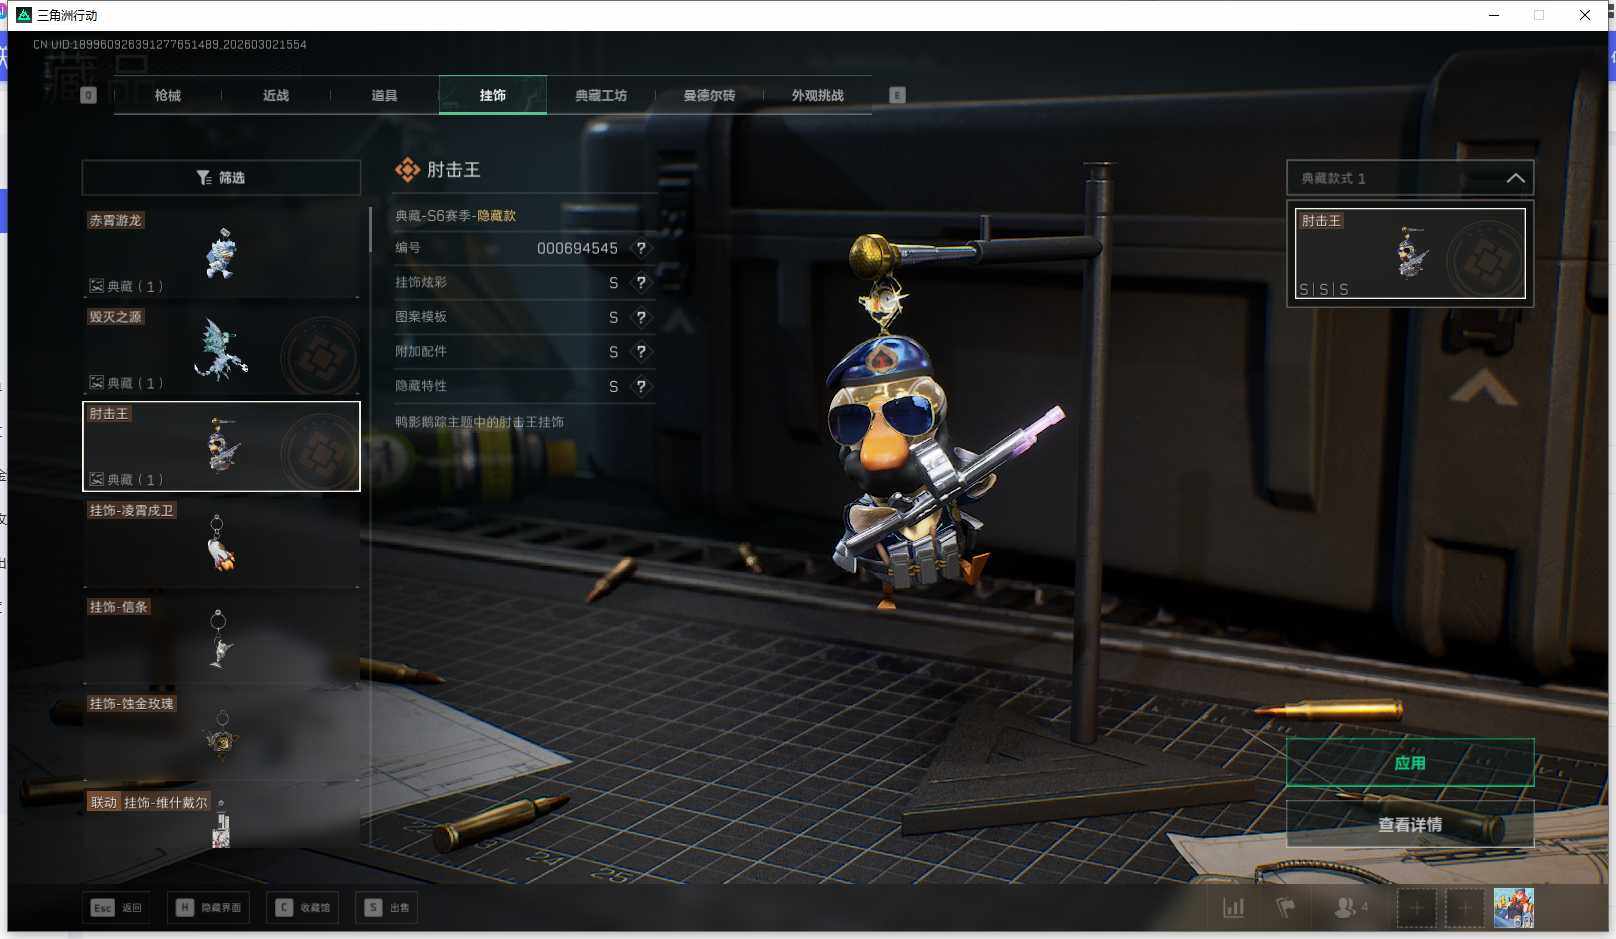Click the 三角洲行动 app icon in title bar
The height and width of the screenshot is (939, 1616).
click(x=24, y=15)
